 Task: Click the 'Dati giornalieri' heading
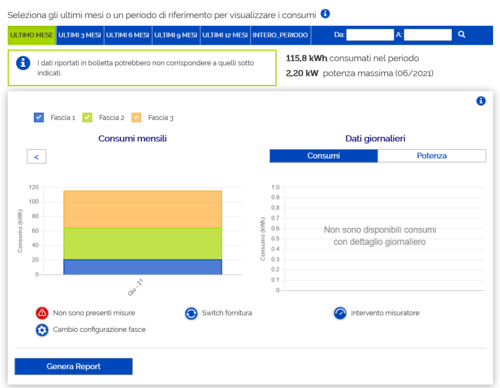pyautogui.click(x=375, y=138)
